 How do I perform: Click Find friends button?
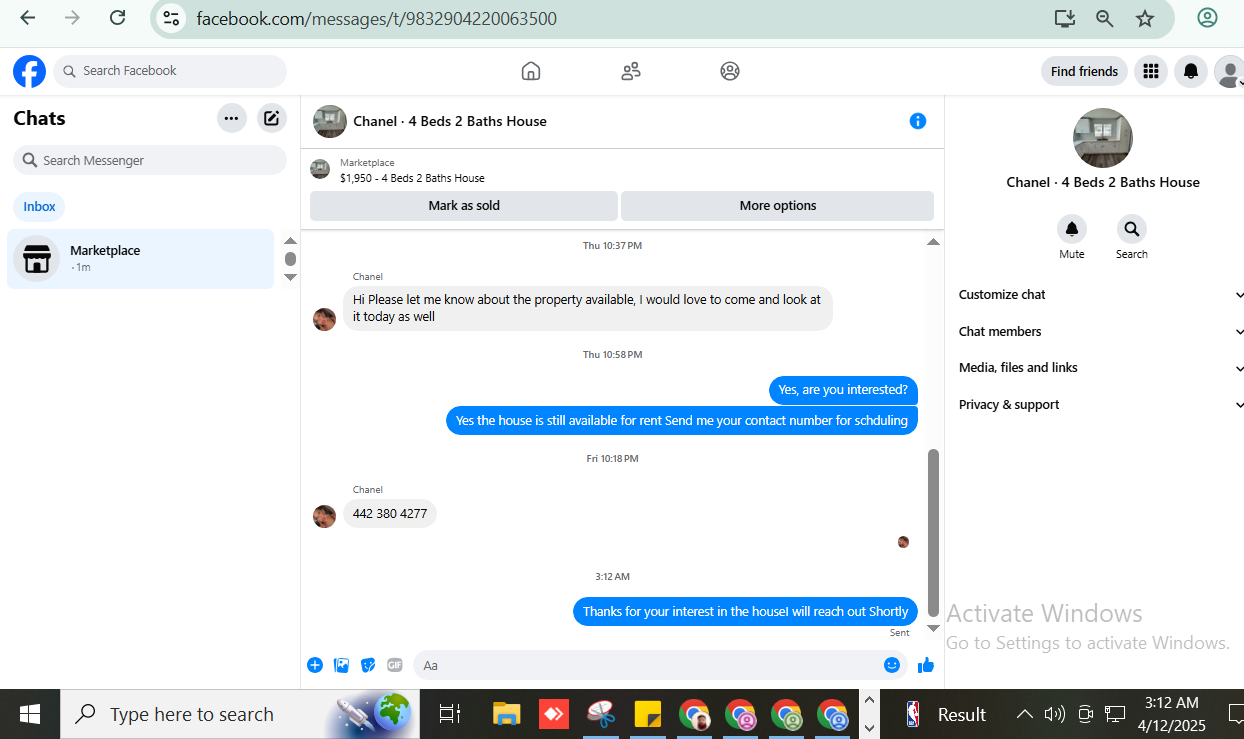(x=1084, y=71)
